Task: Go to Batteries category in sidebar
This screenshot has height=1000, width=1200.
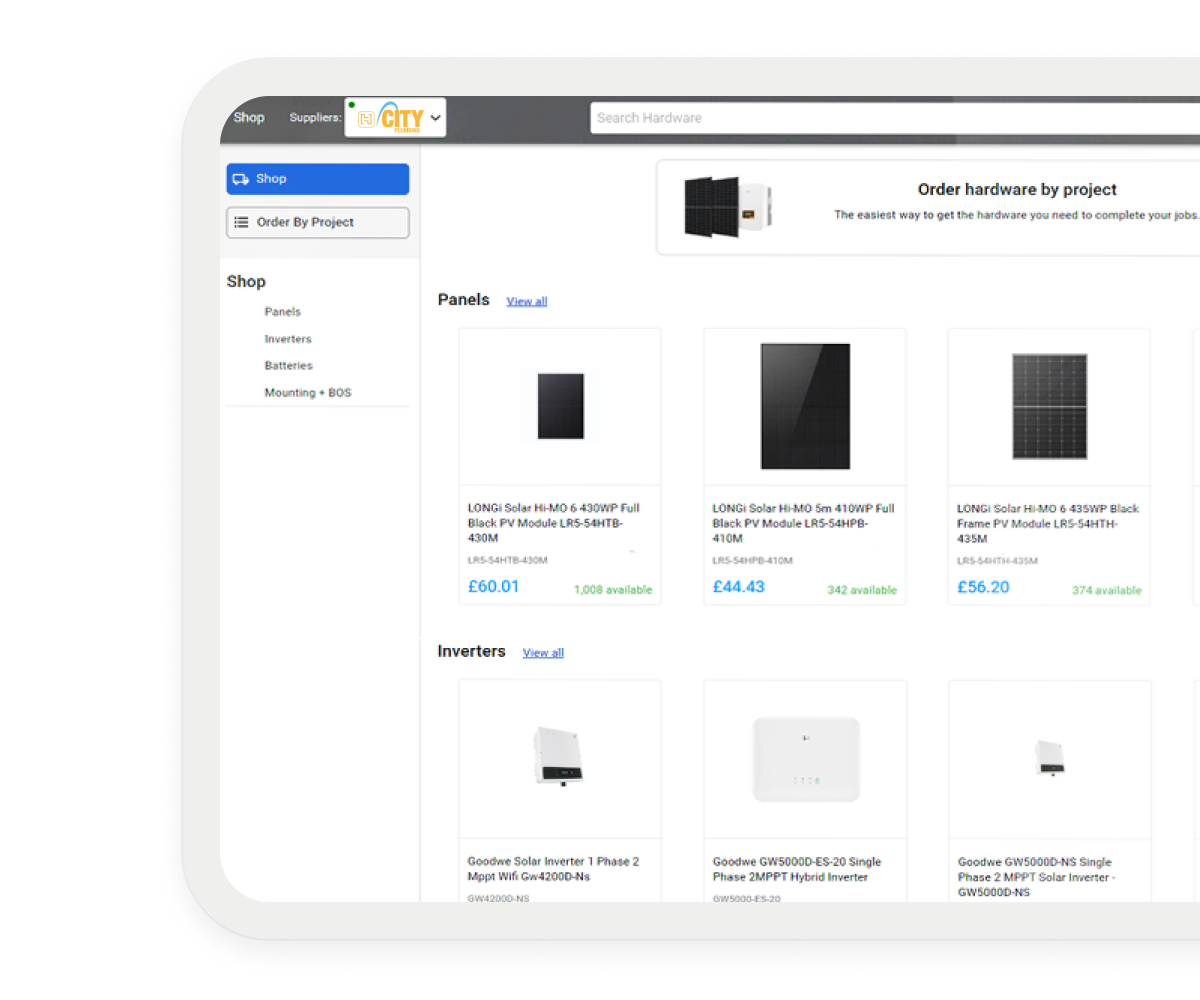Action: (289, 366)
